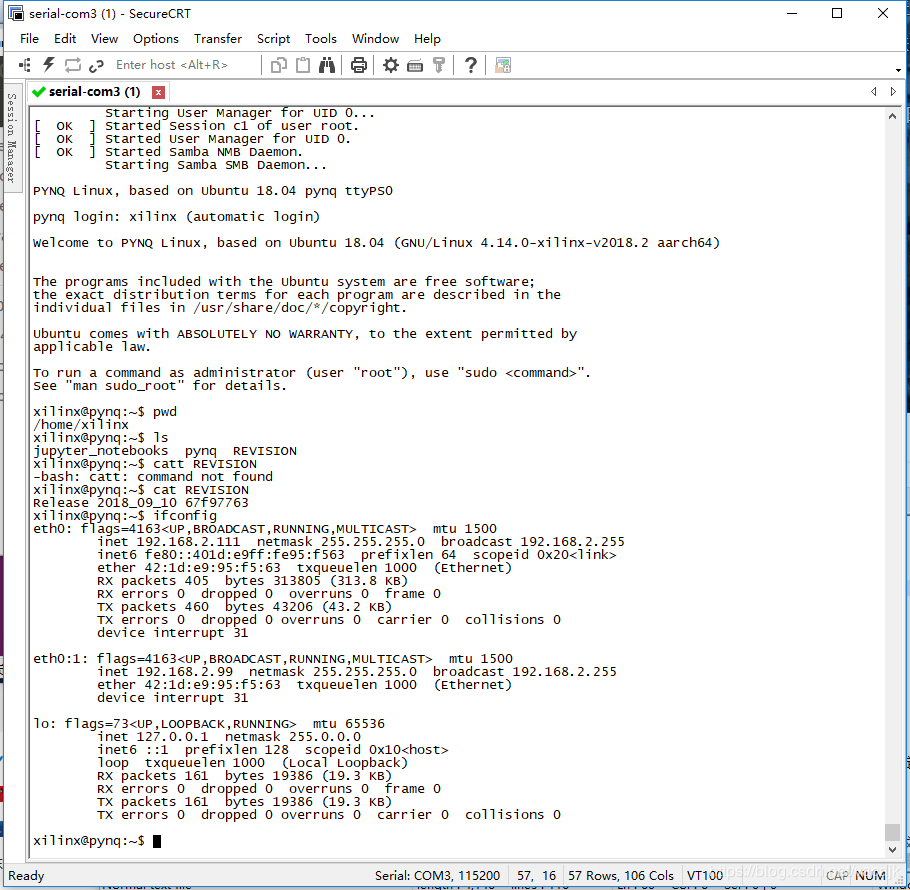Open Session Options gear icon
The image size is (910, 890).
[x=391, y=65]
